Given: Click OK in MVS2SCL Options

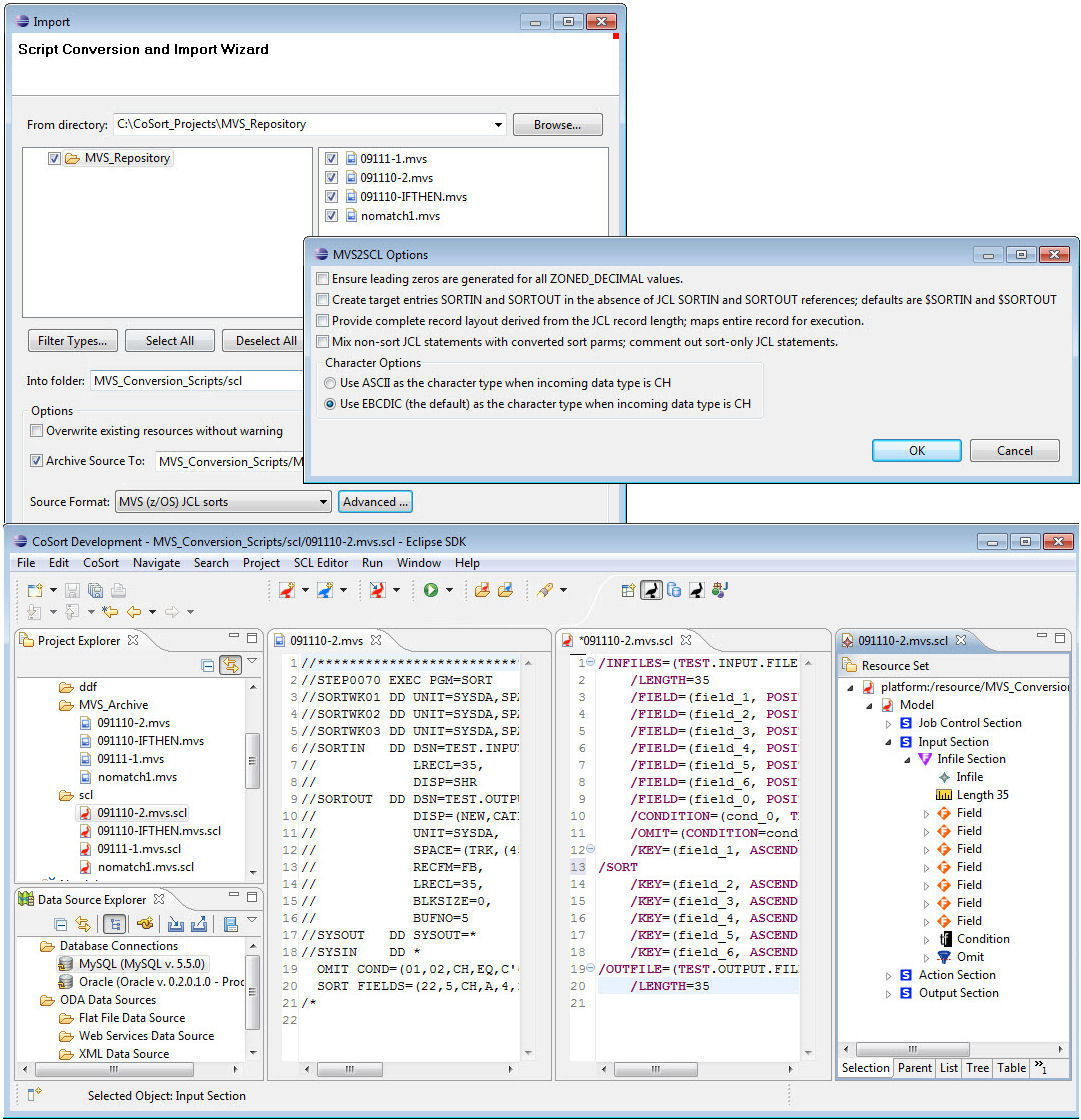Looking at the screenshot, I should click(917, 451).
